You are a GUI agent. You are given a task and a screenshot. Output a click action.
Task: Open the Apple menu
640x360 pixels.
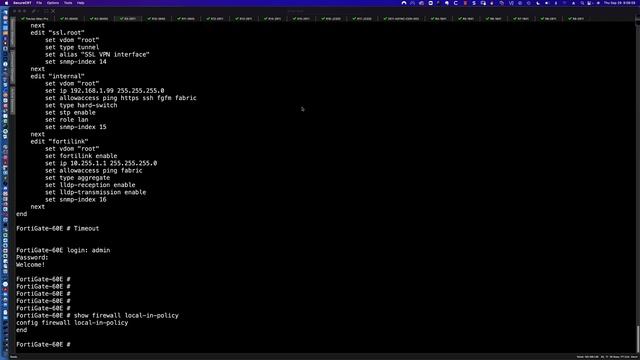point(6,3)
